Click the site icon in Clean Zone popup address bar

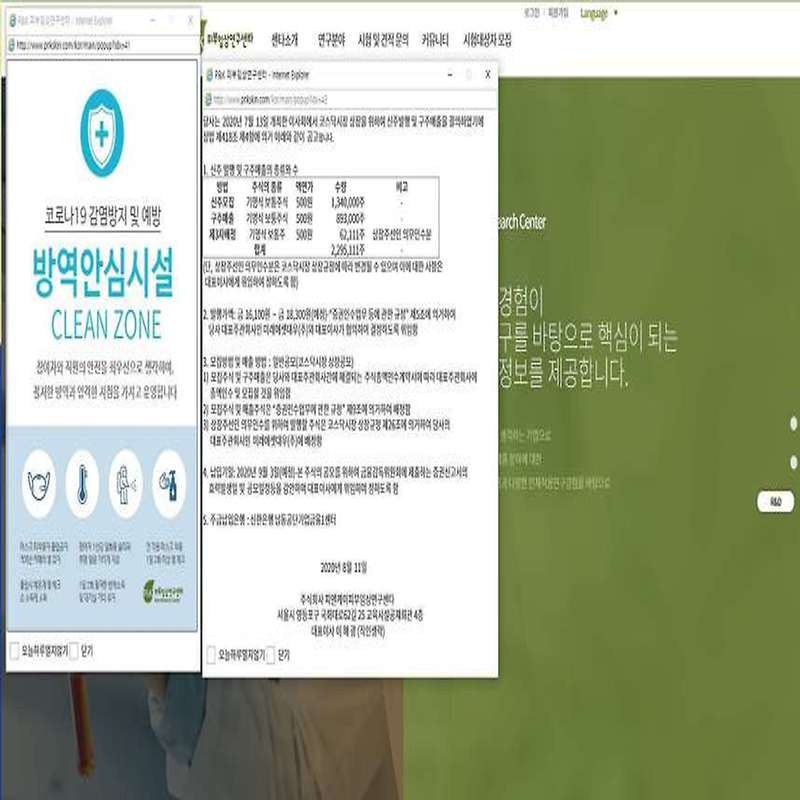click(12, 45)
